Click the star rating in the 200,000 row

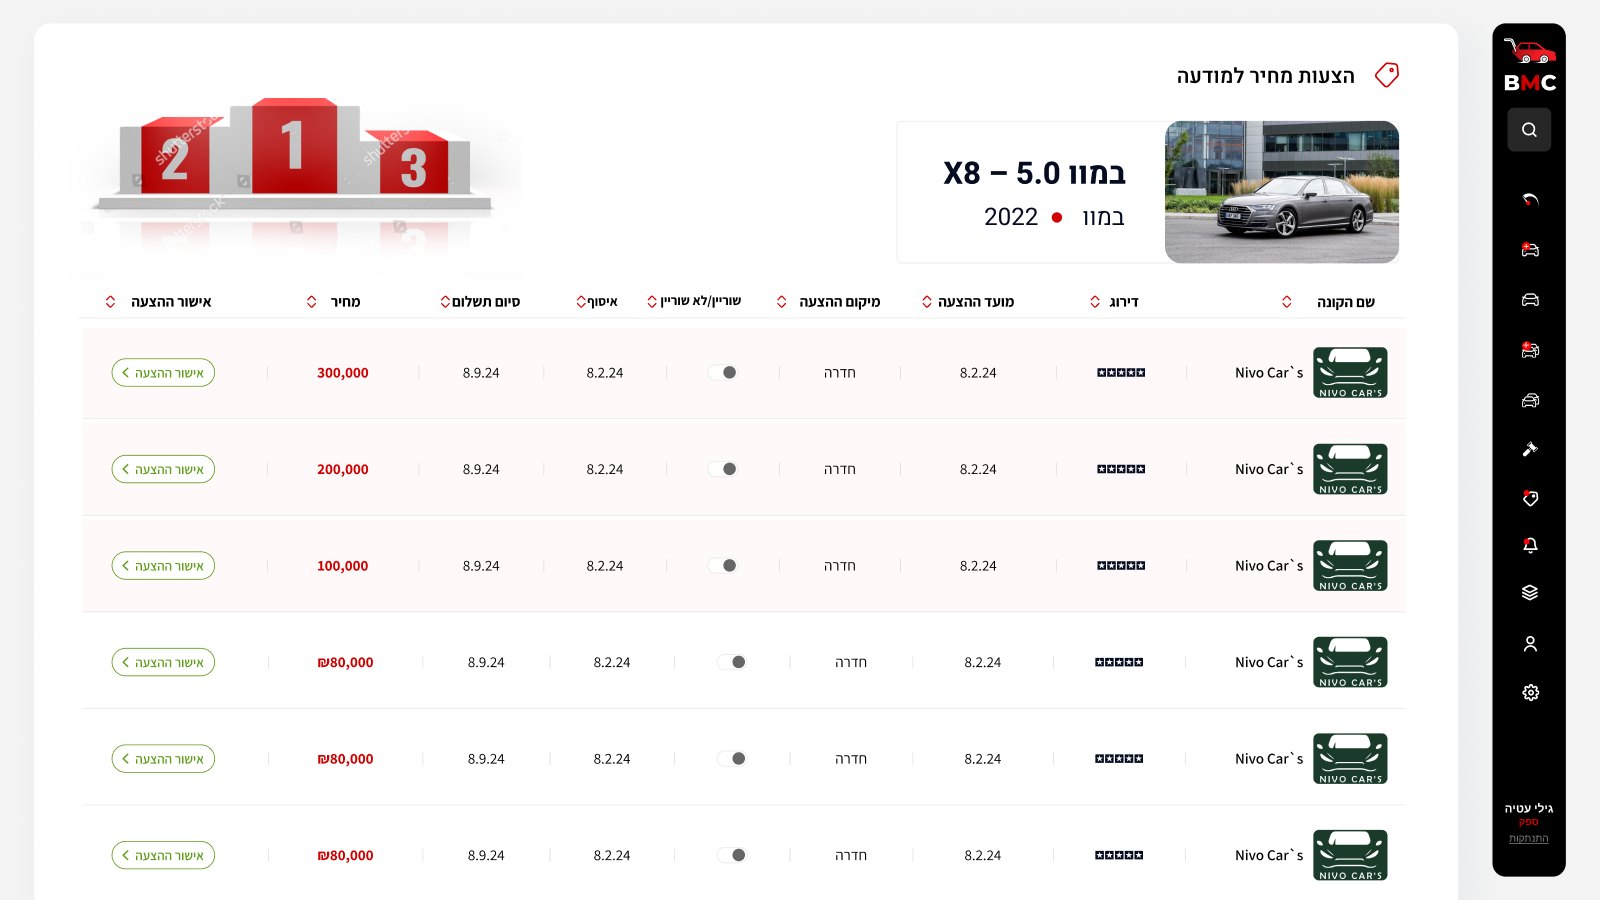click(1121, 469)
